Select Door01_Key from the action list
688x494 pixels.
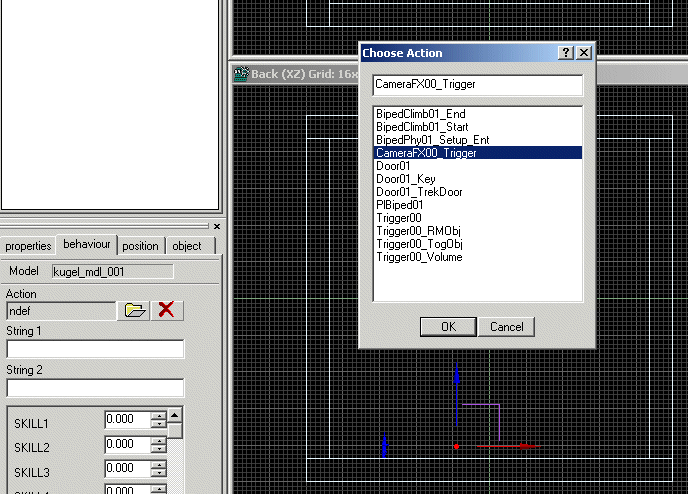pos(406,179)
